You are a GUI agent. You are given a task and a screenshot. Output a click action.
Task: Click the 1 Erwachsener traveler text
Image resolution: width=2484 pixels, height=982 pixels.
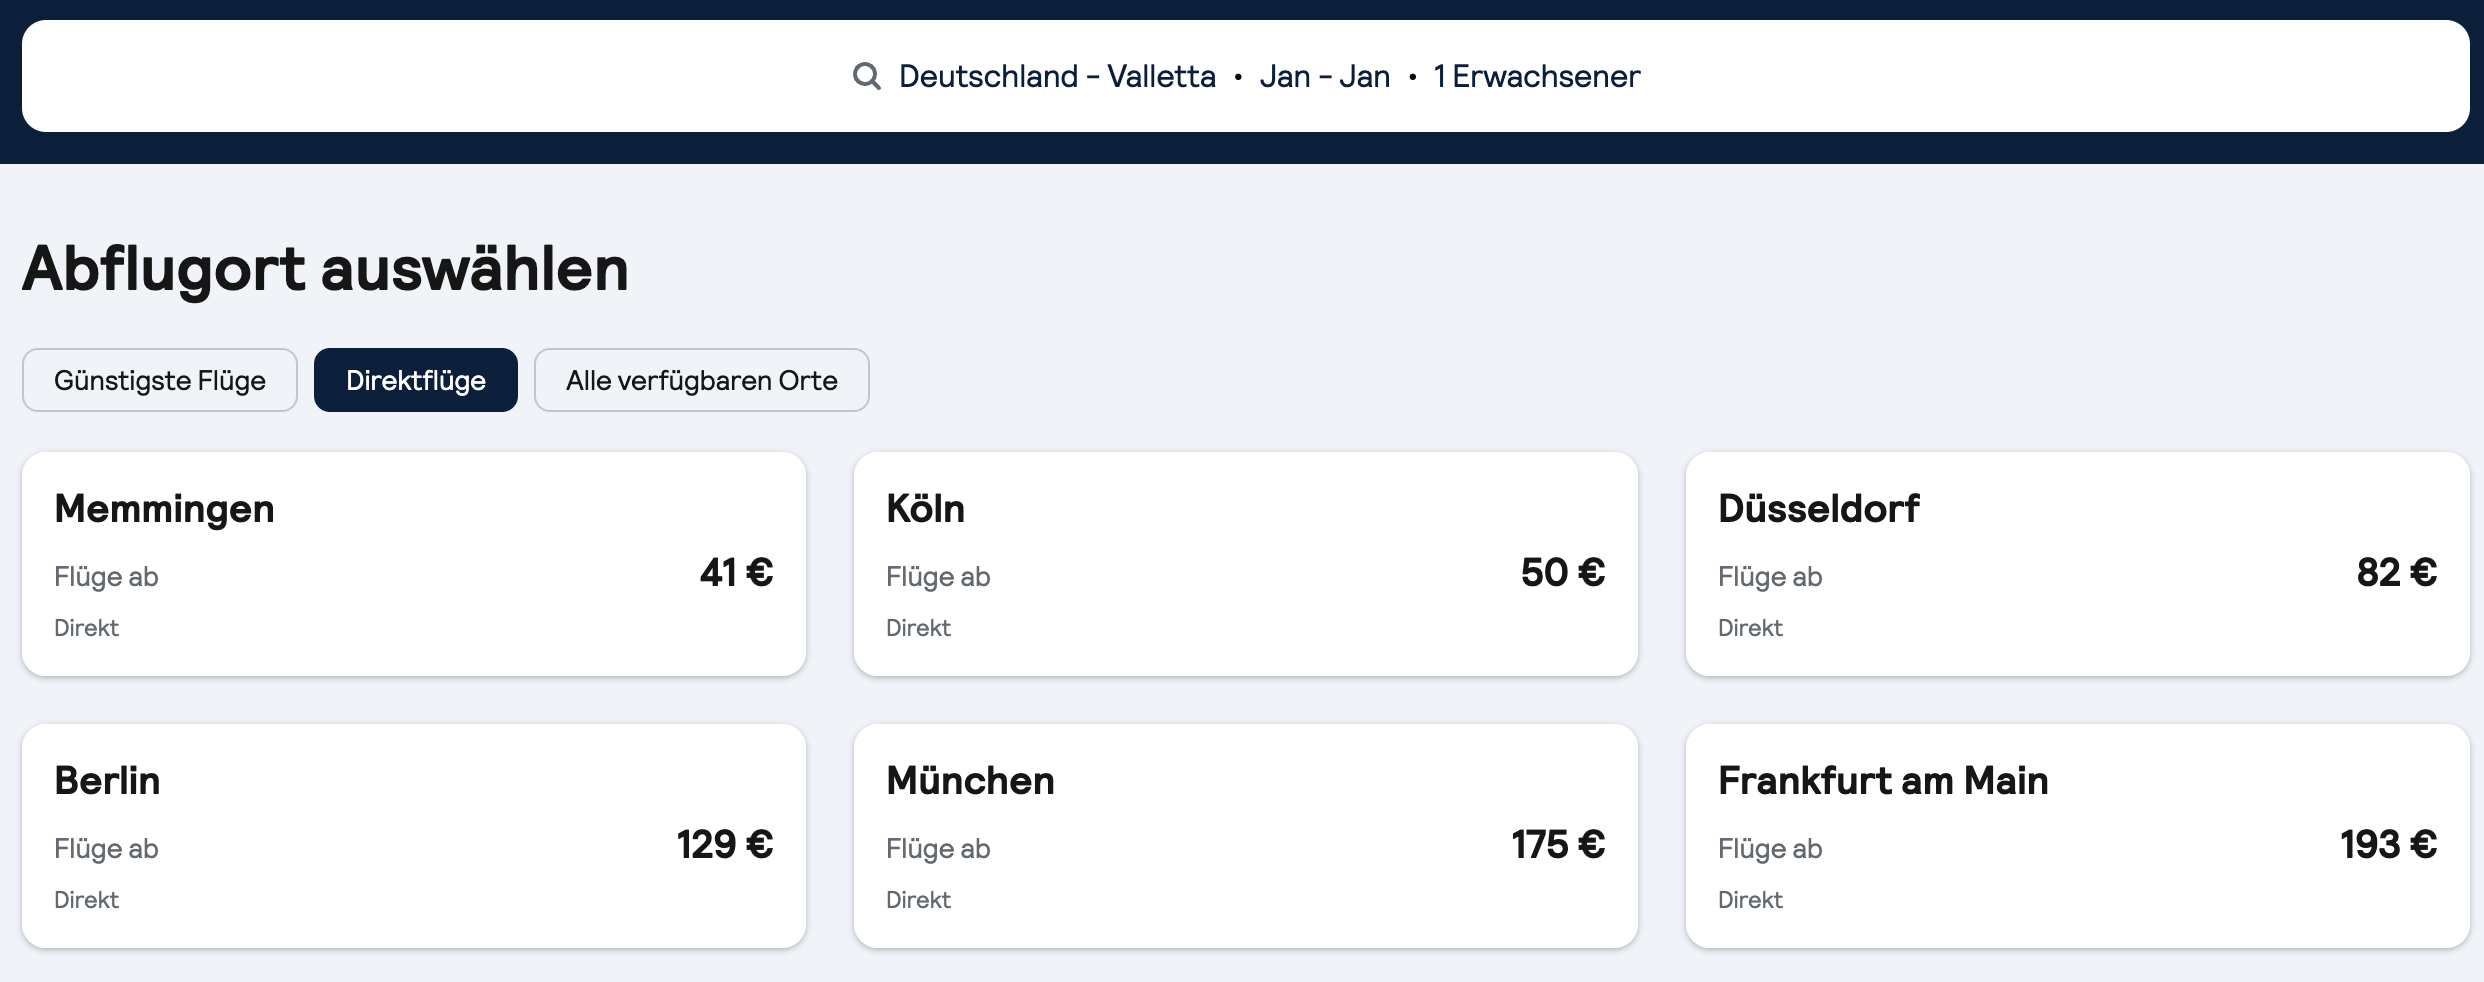click(1536, 76)
